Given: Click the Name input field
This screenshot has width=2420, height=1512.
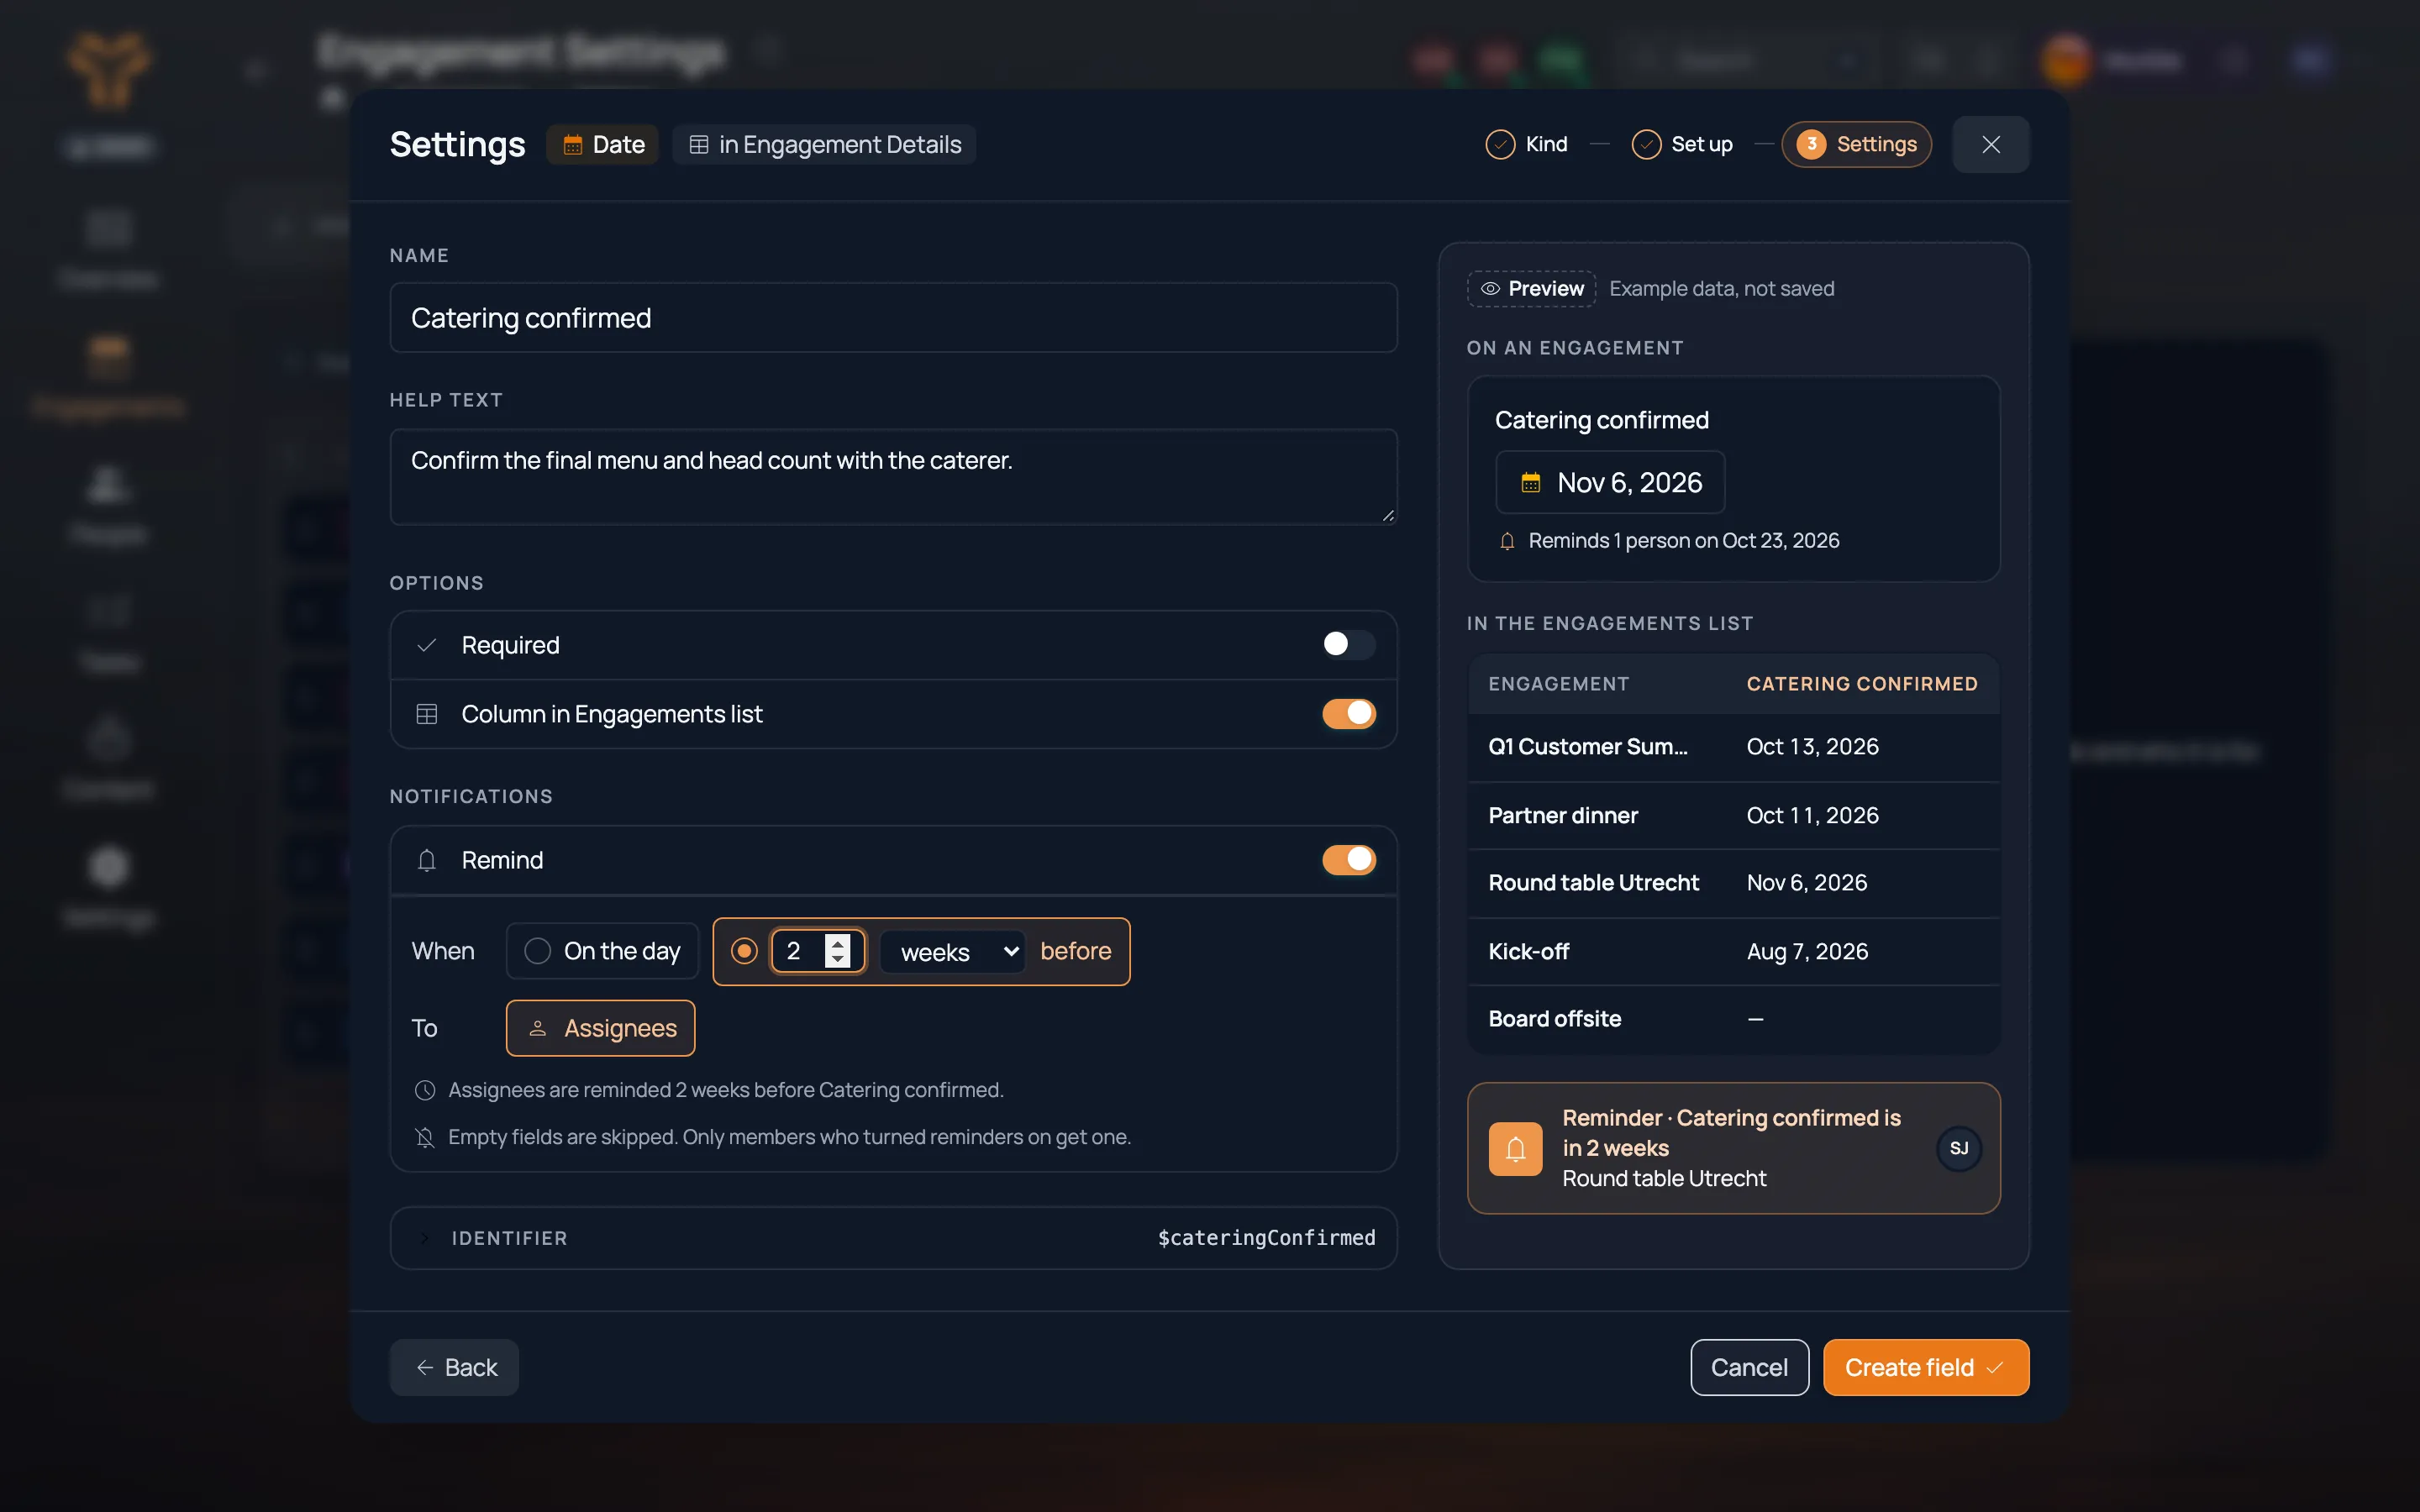Looking at the screenshot, I should pos(893,317).
